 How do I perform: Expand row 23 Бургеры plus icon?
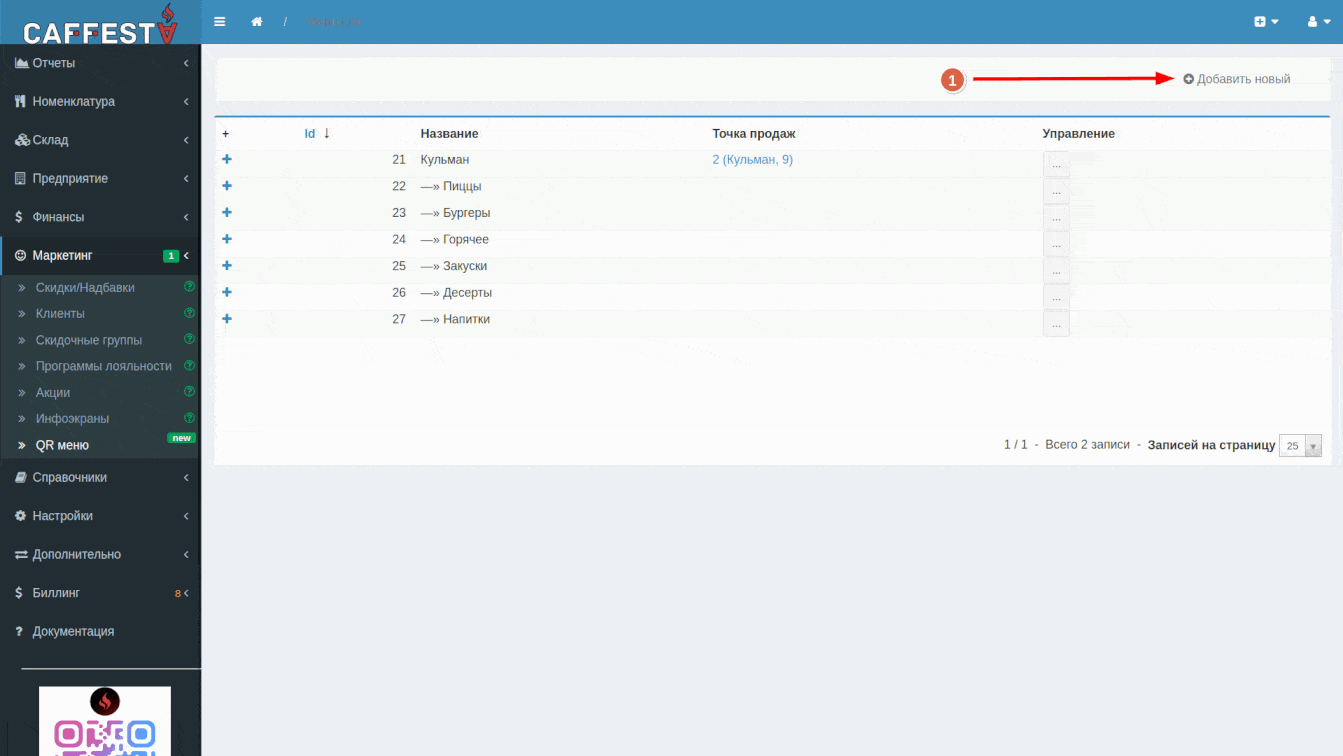(227, 212)
